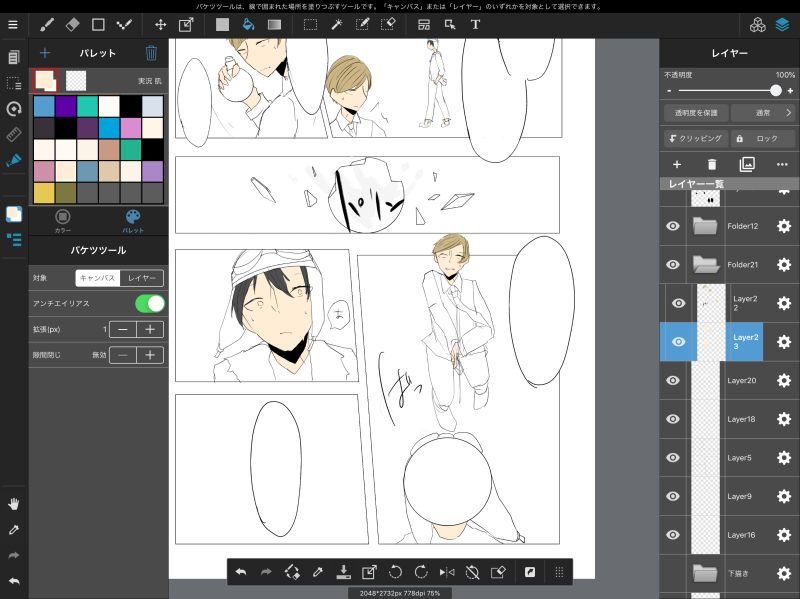Open settings gear for Folder12

click(784, 226)
